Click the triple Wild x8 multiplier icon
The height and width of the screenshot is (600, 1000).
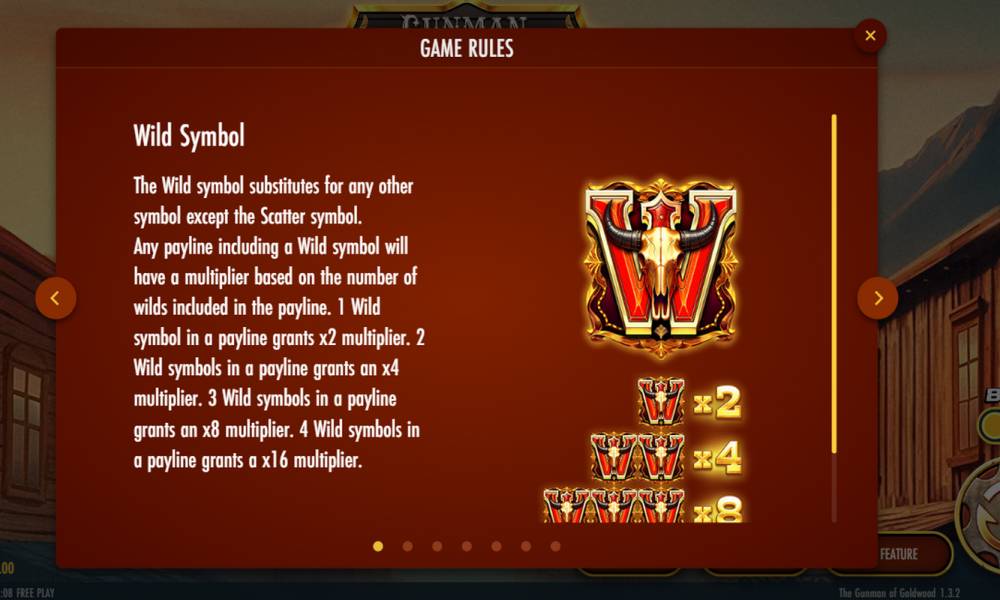coord(614,506)
